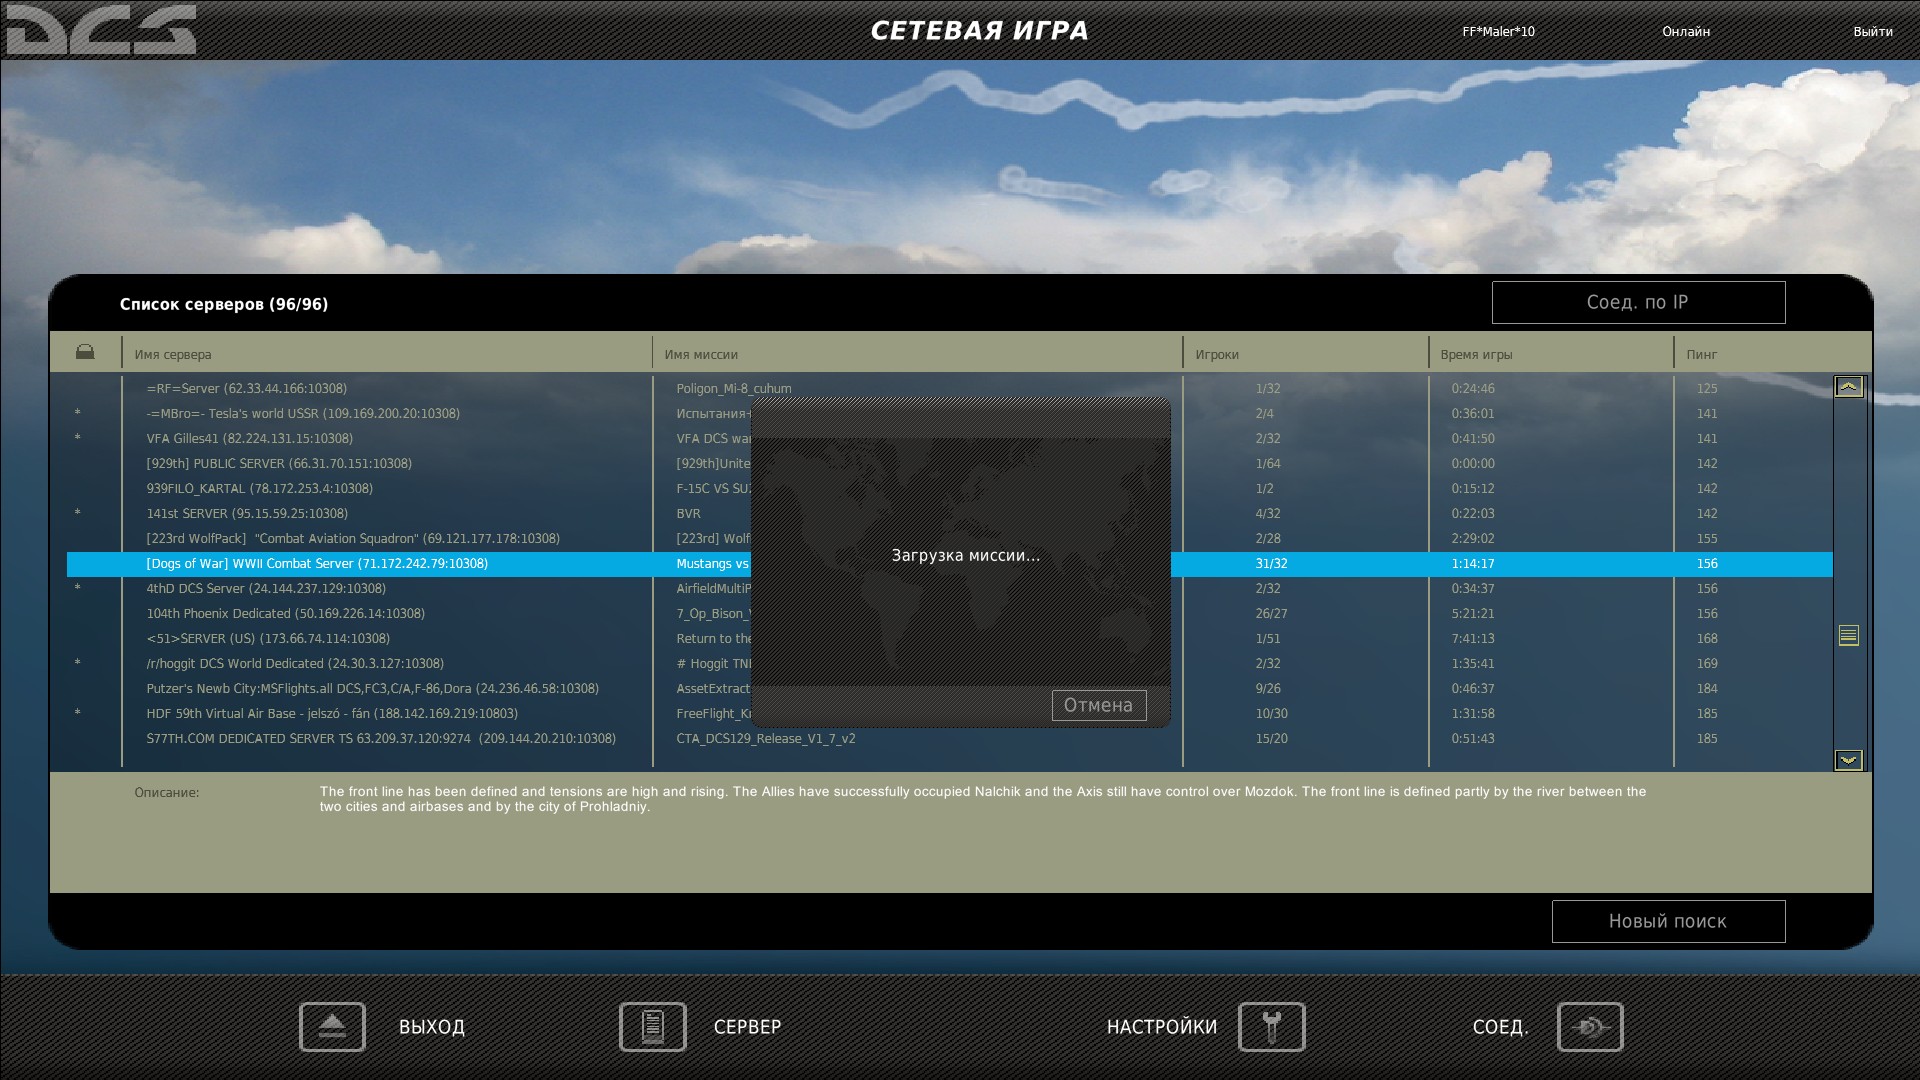Click game time 7:41:13
1920x1080 pixels.
(1473, 638)
